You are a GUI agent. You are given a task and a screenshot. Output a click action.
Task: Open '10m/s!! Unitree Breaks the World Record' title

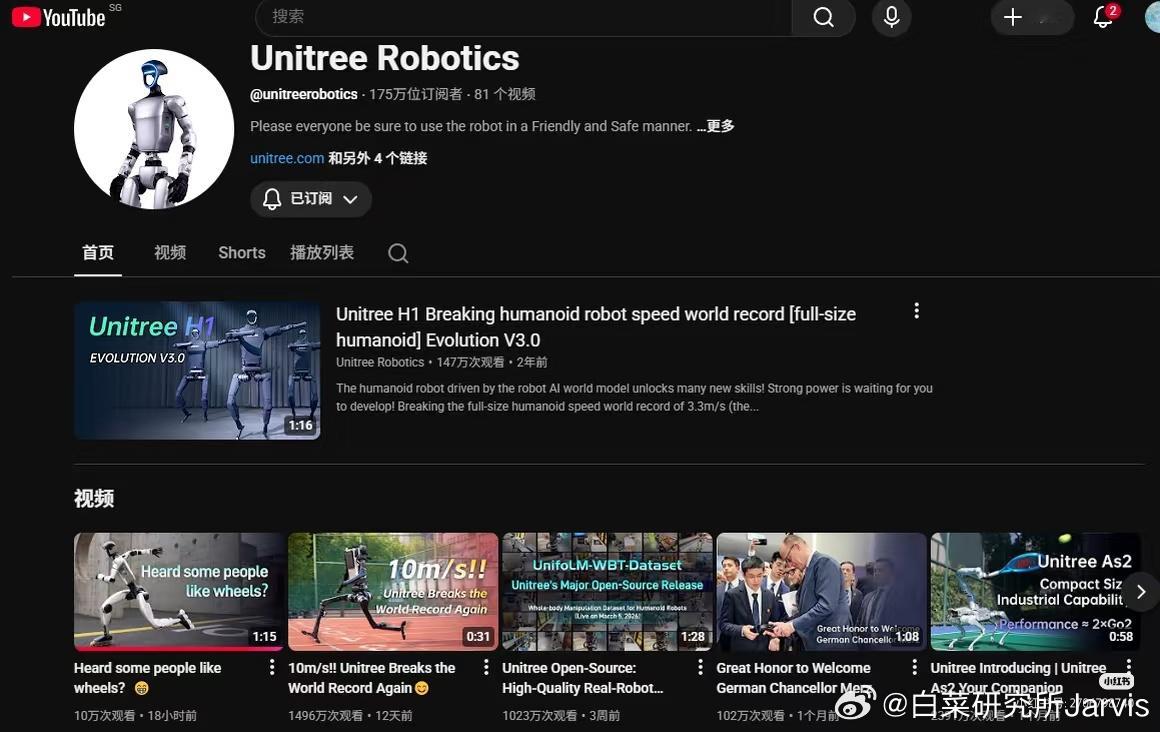tap(371, 678)
